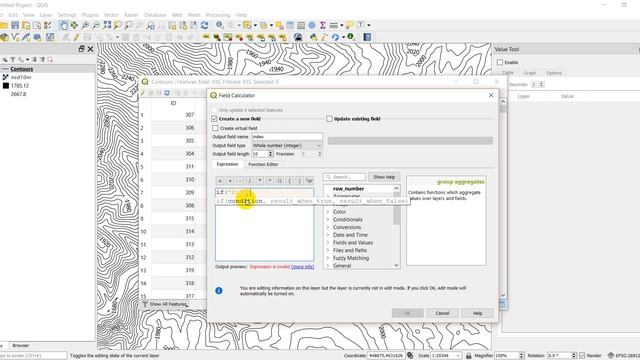Click the function Search box
This screenshot has width=640, height=360.
point(344,177)
